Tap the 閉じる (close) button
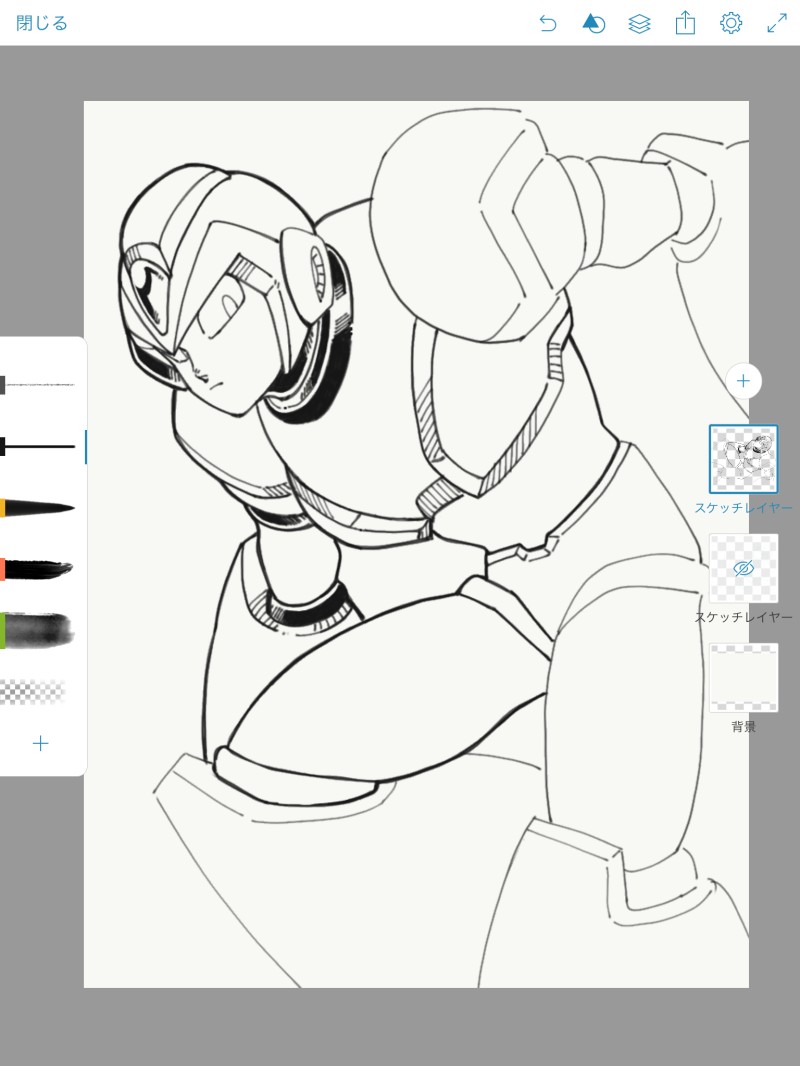The height and width of the screenshot is (1066, 800). coord(41,23)
